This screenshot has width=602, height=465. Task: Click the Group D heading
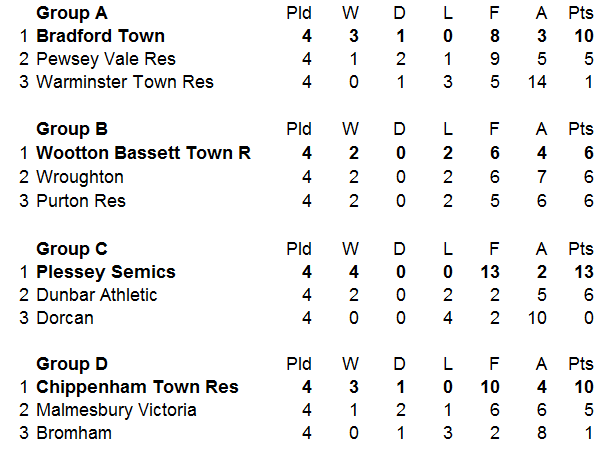coord(71,364)
